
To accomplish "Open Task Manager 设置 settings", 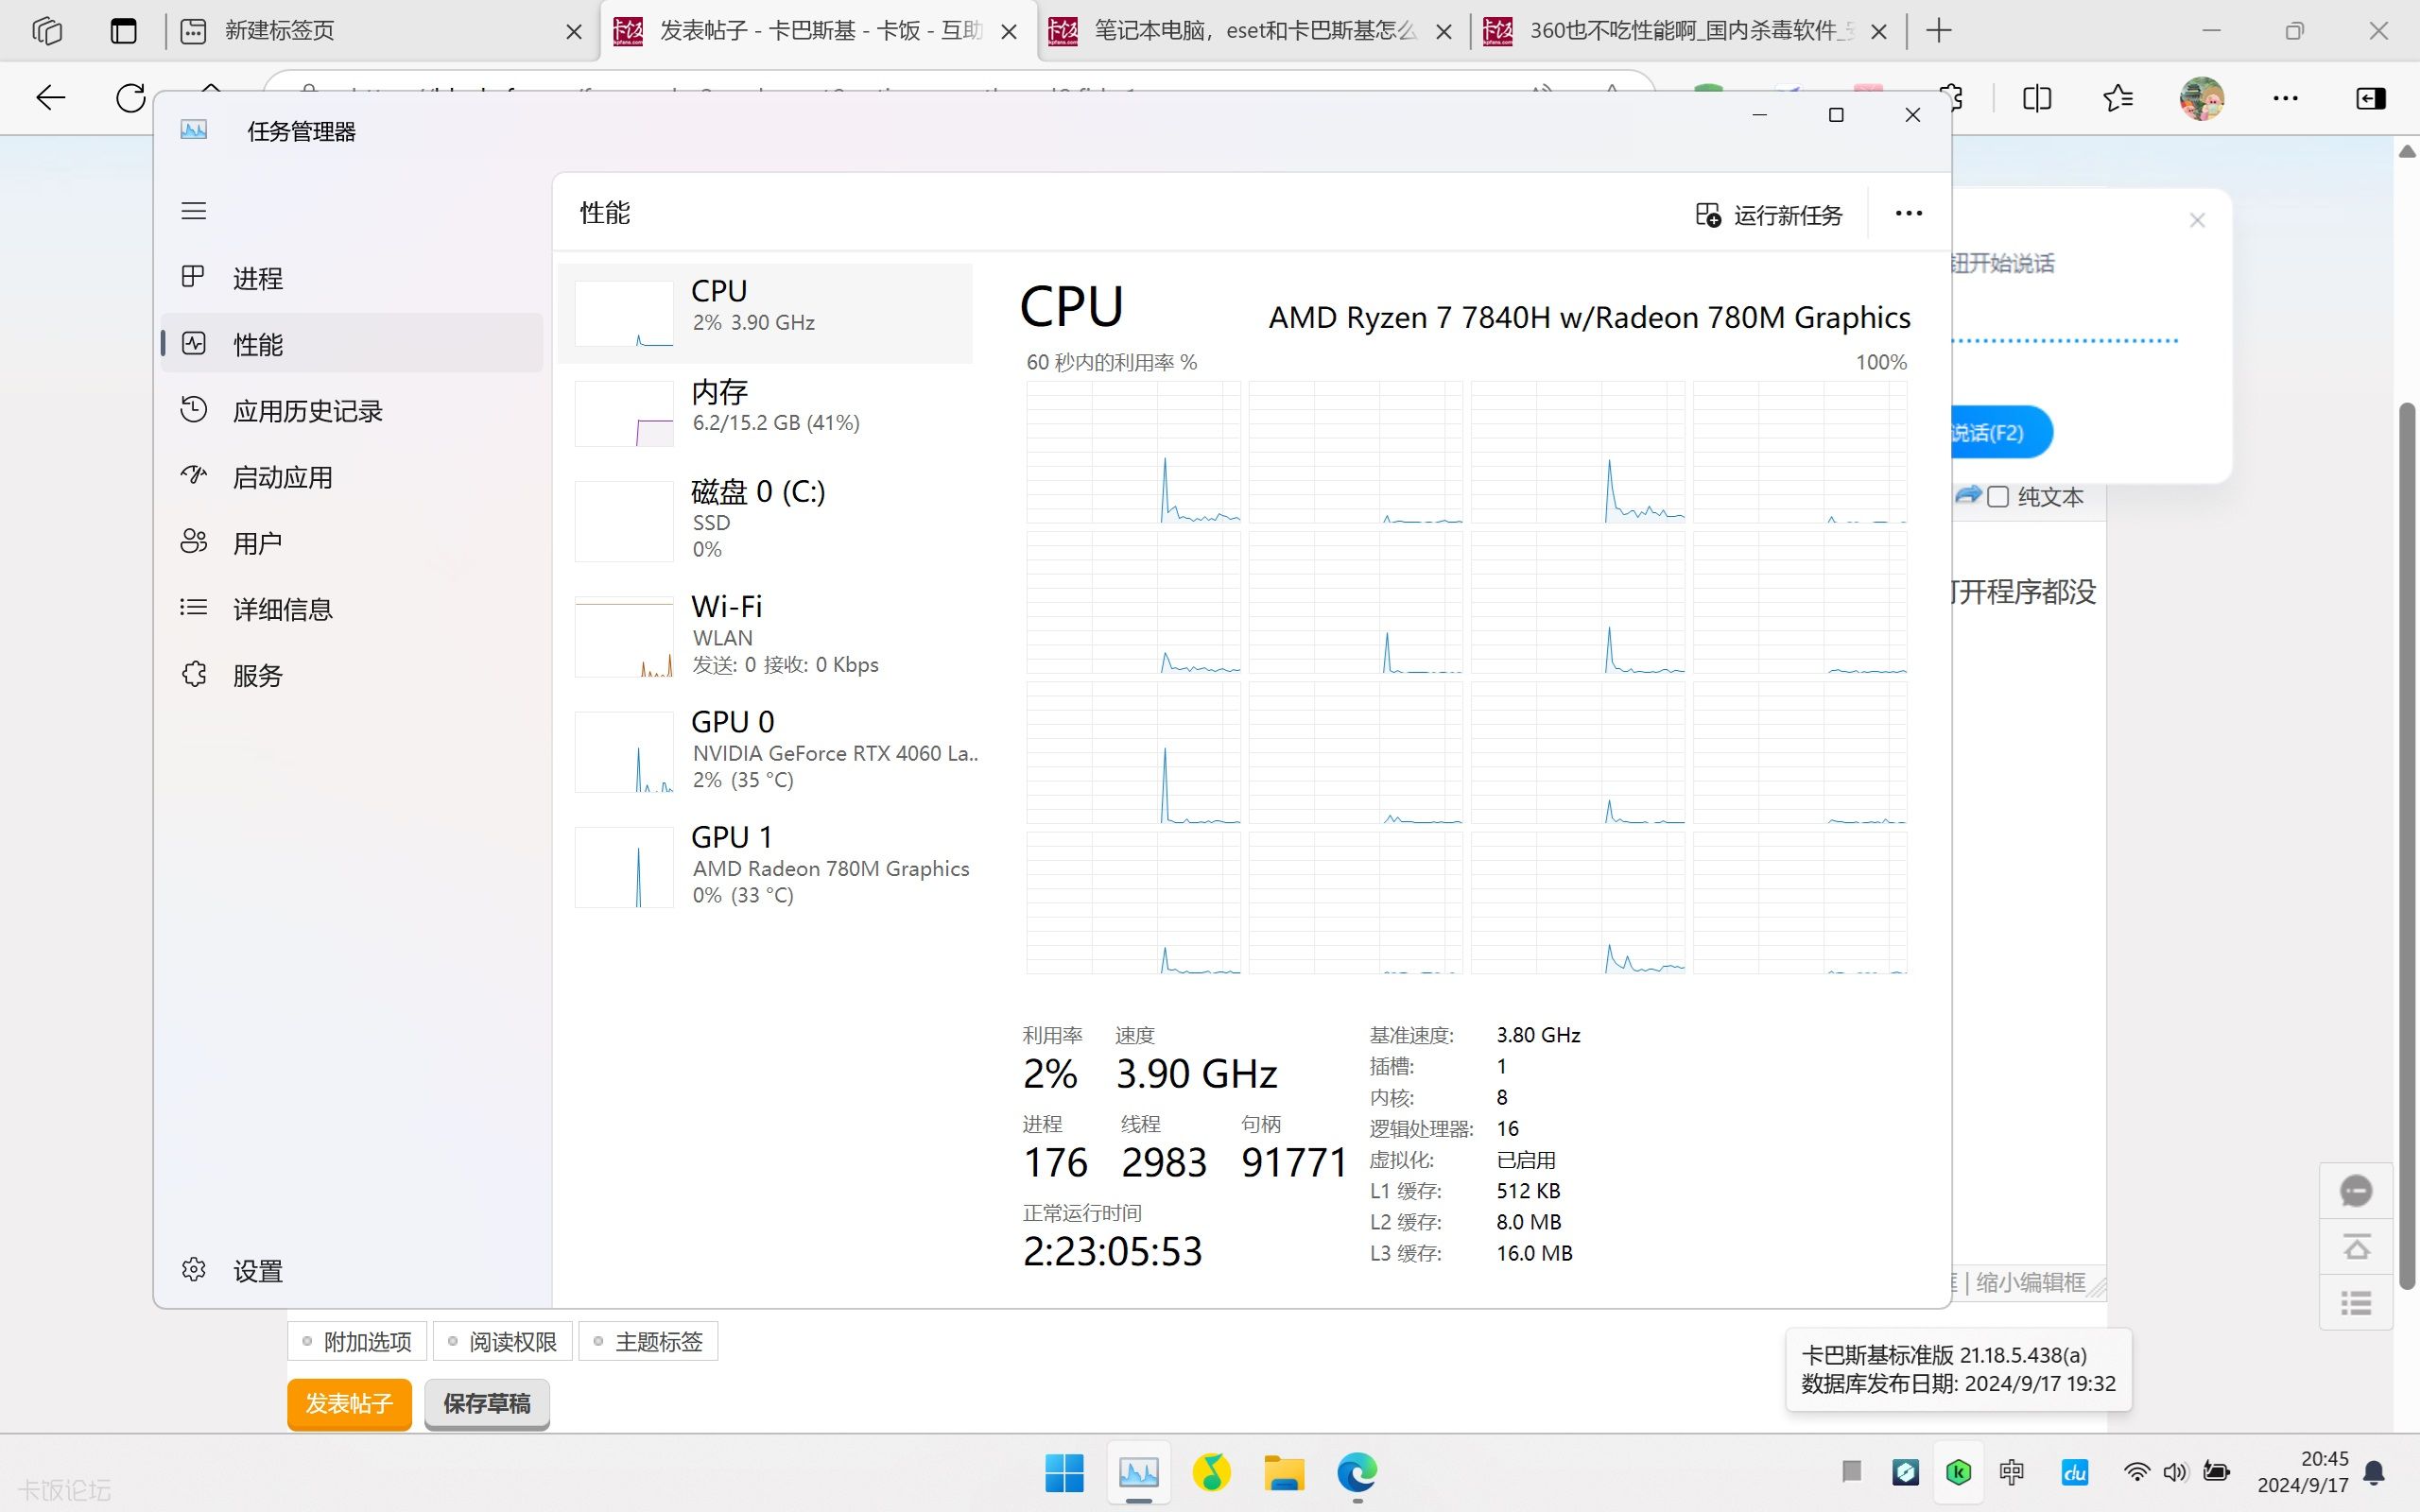I will coord(351,1270).
